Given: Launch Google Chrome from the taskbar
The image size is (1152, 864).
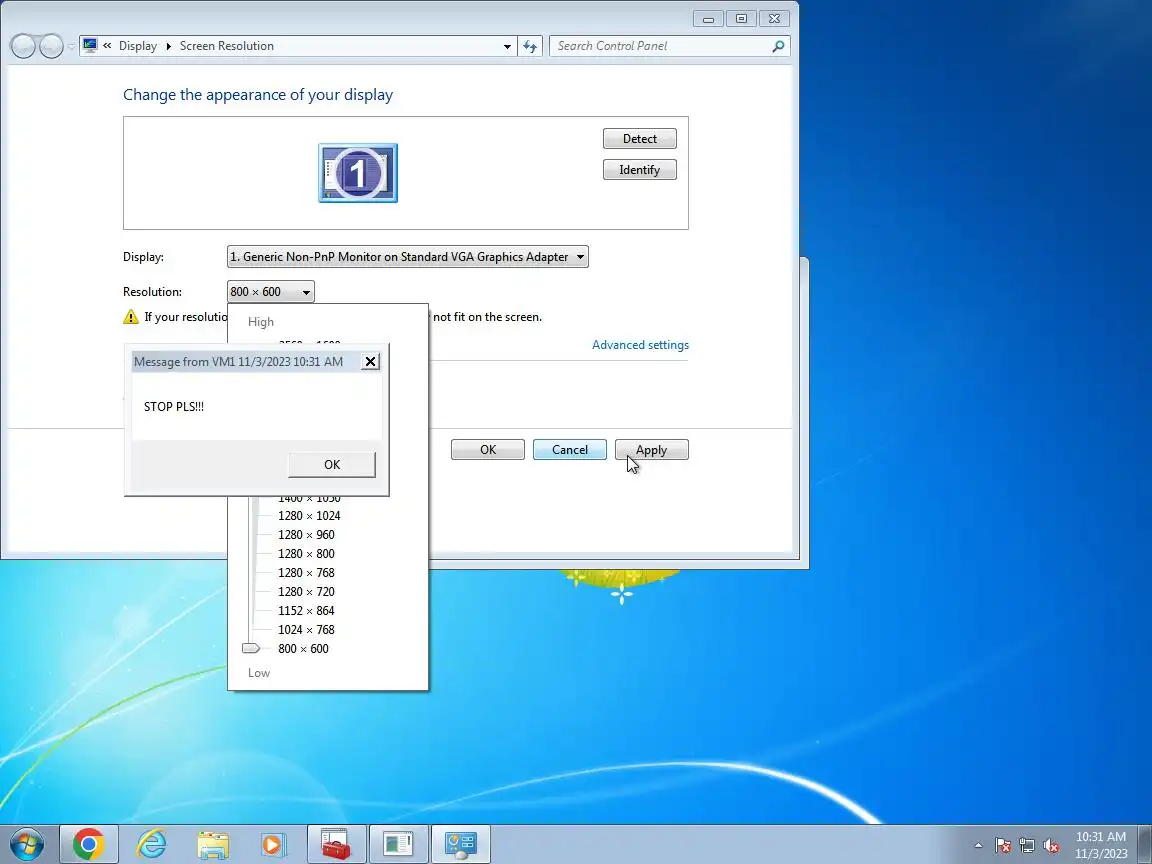Looking at the screenshot, I should 88,844.
